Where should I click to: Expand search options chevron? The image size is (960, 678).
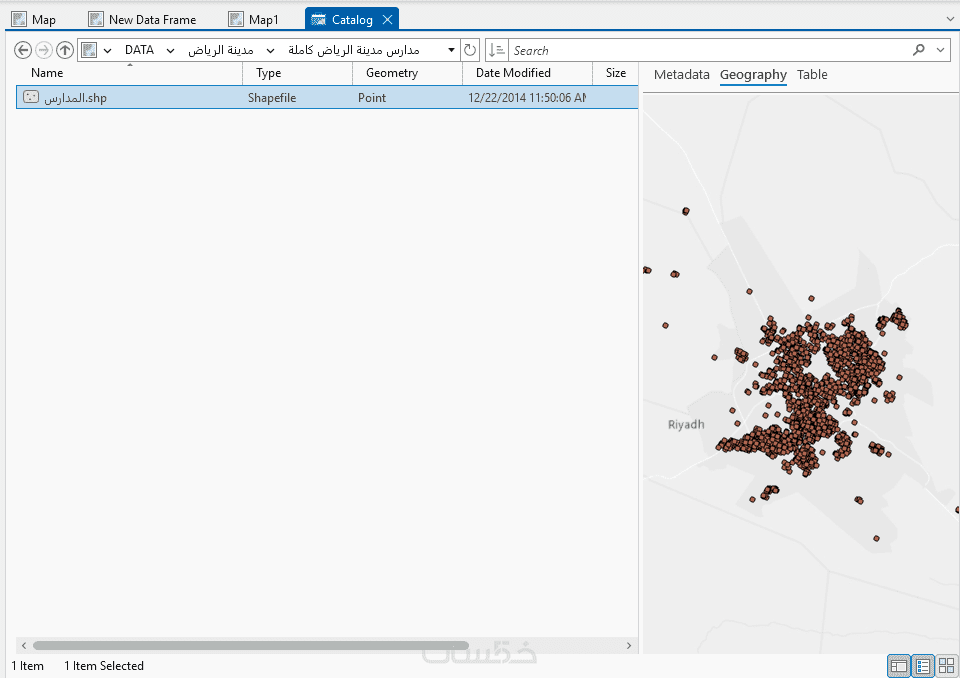click(x=940, y=50)
